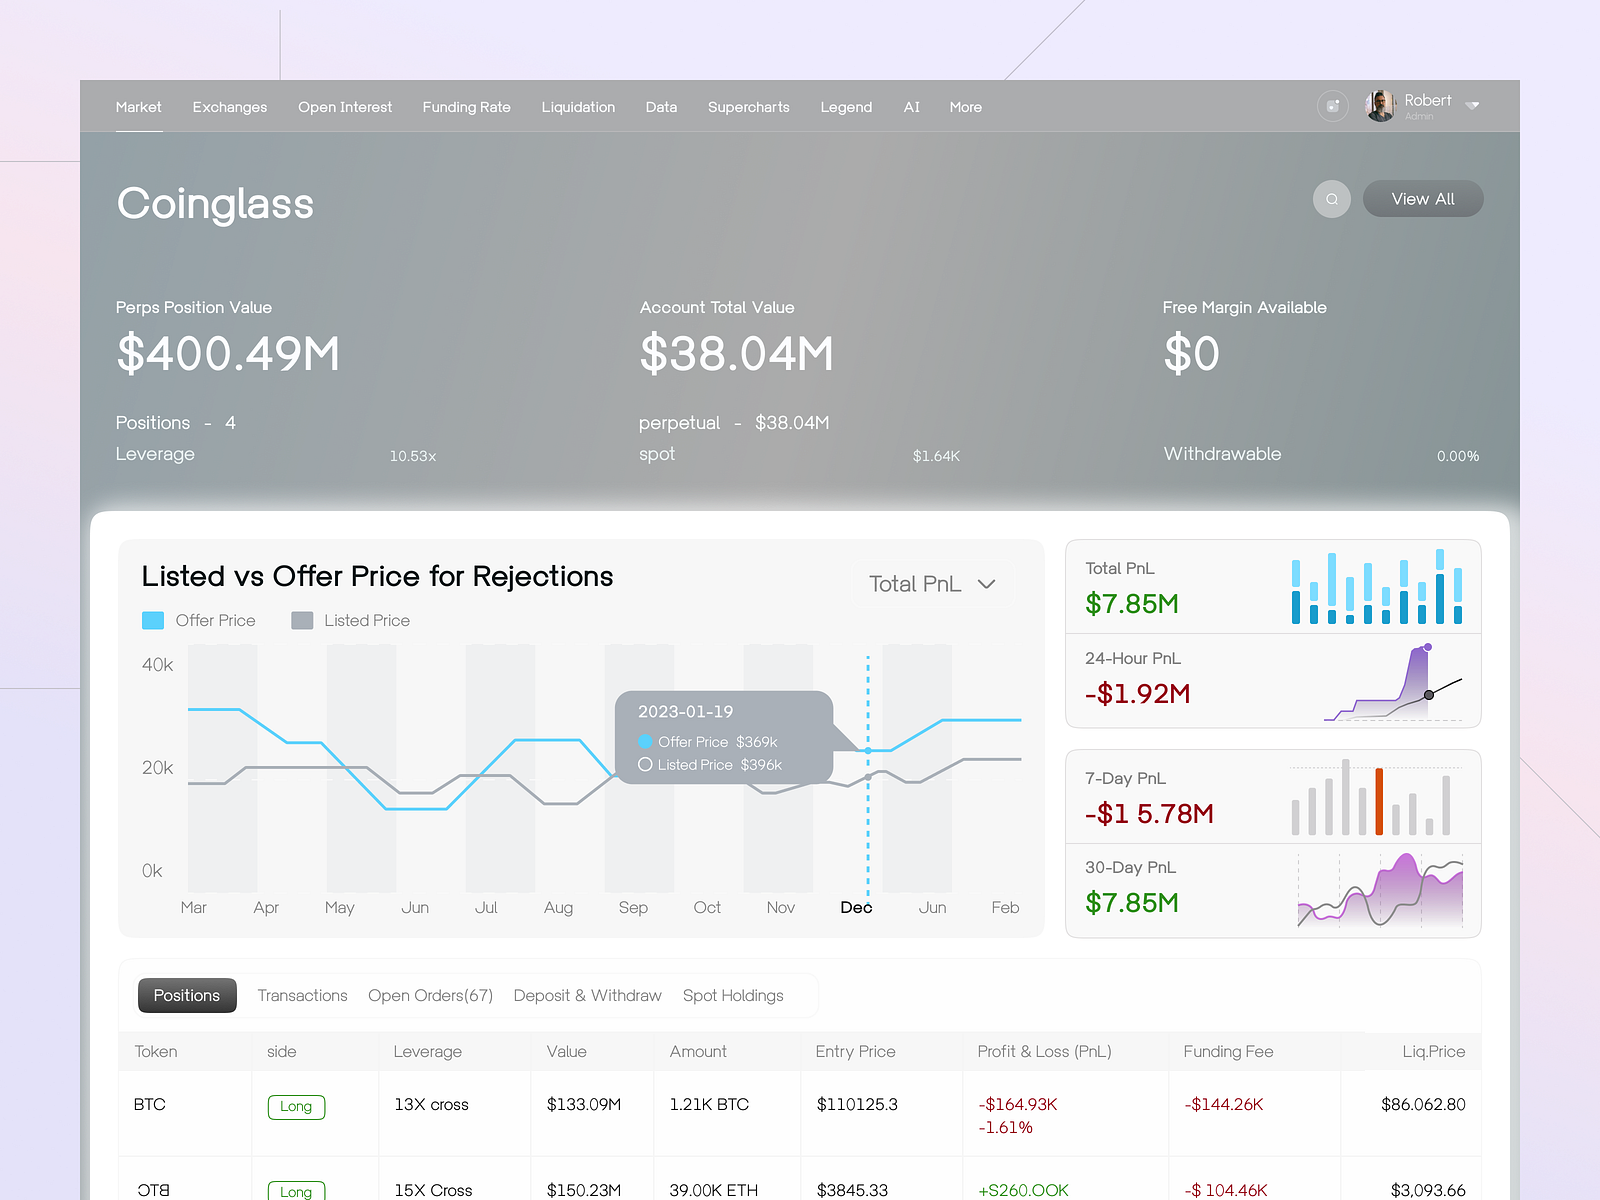Open the More navigation menu
1600x1200 pixels.
pos(965,107)
